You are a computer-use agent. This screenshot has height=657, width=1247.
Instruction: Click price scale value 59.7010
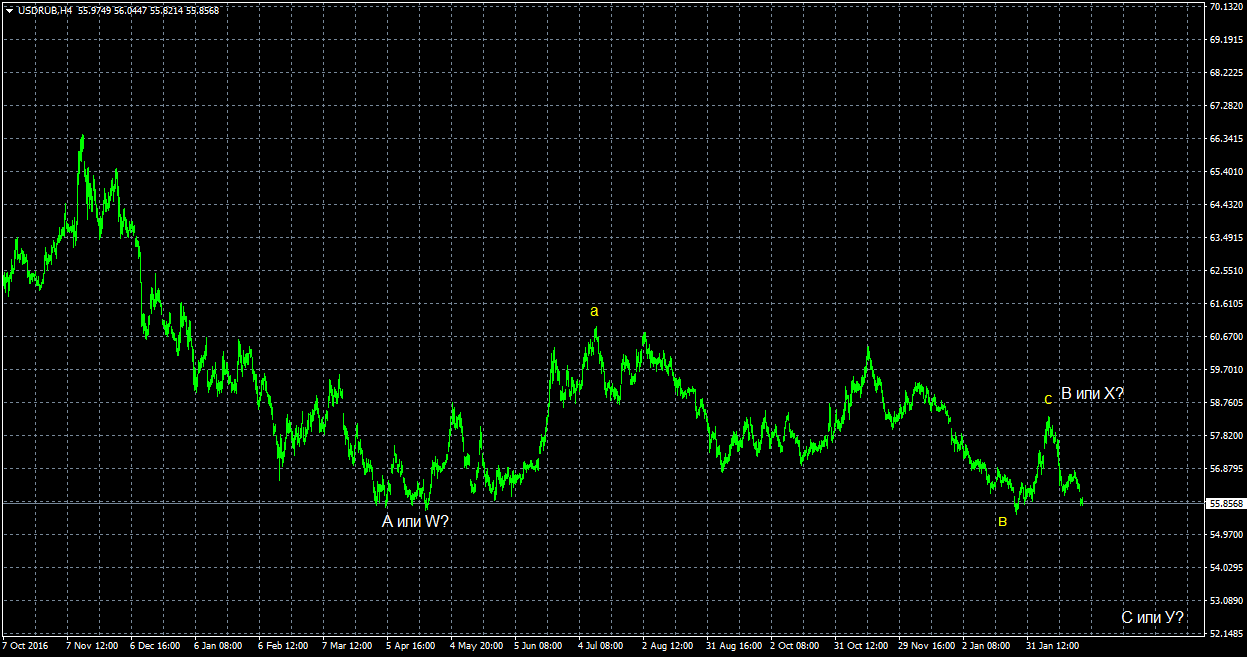tap(1224, 370)
